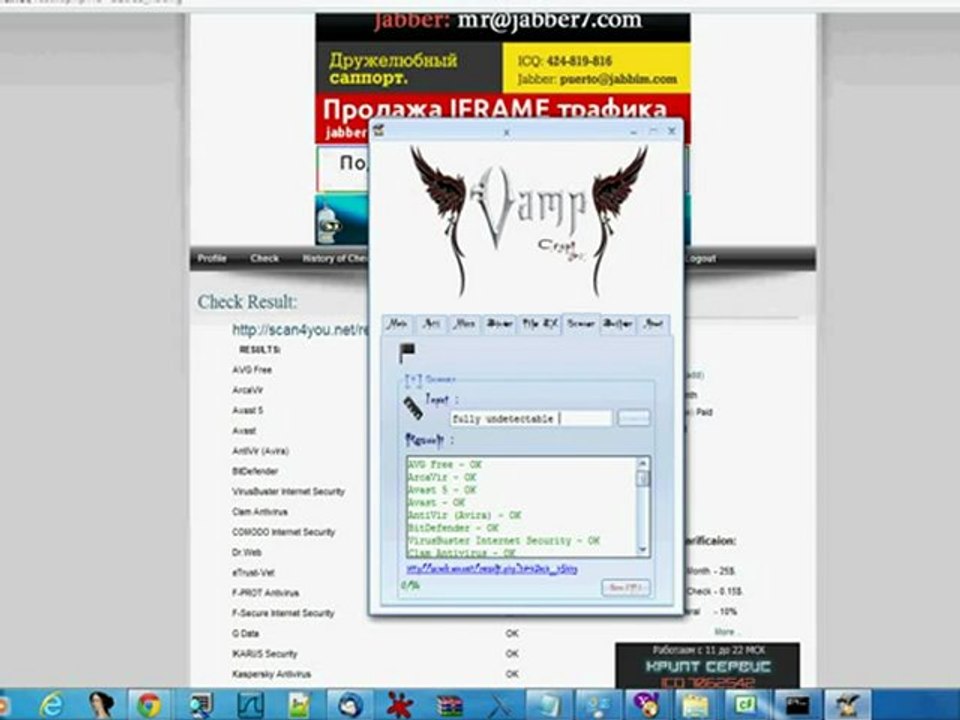Select the File EX tab
Image resolution: width=960 pixels, height=720 pixels.
540,323
